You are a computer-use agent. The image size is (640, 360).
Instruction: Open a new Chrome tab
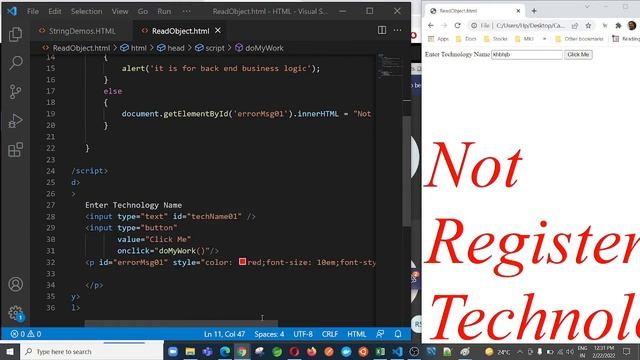tap(534, 11)
